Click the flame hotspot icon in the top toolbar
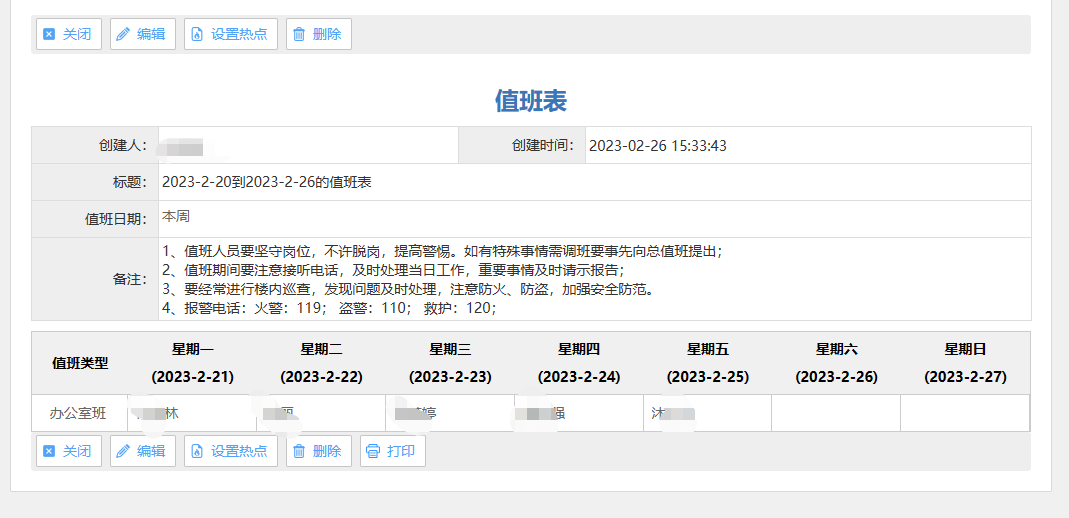 click(x=197, y=34)
